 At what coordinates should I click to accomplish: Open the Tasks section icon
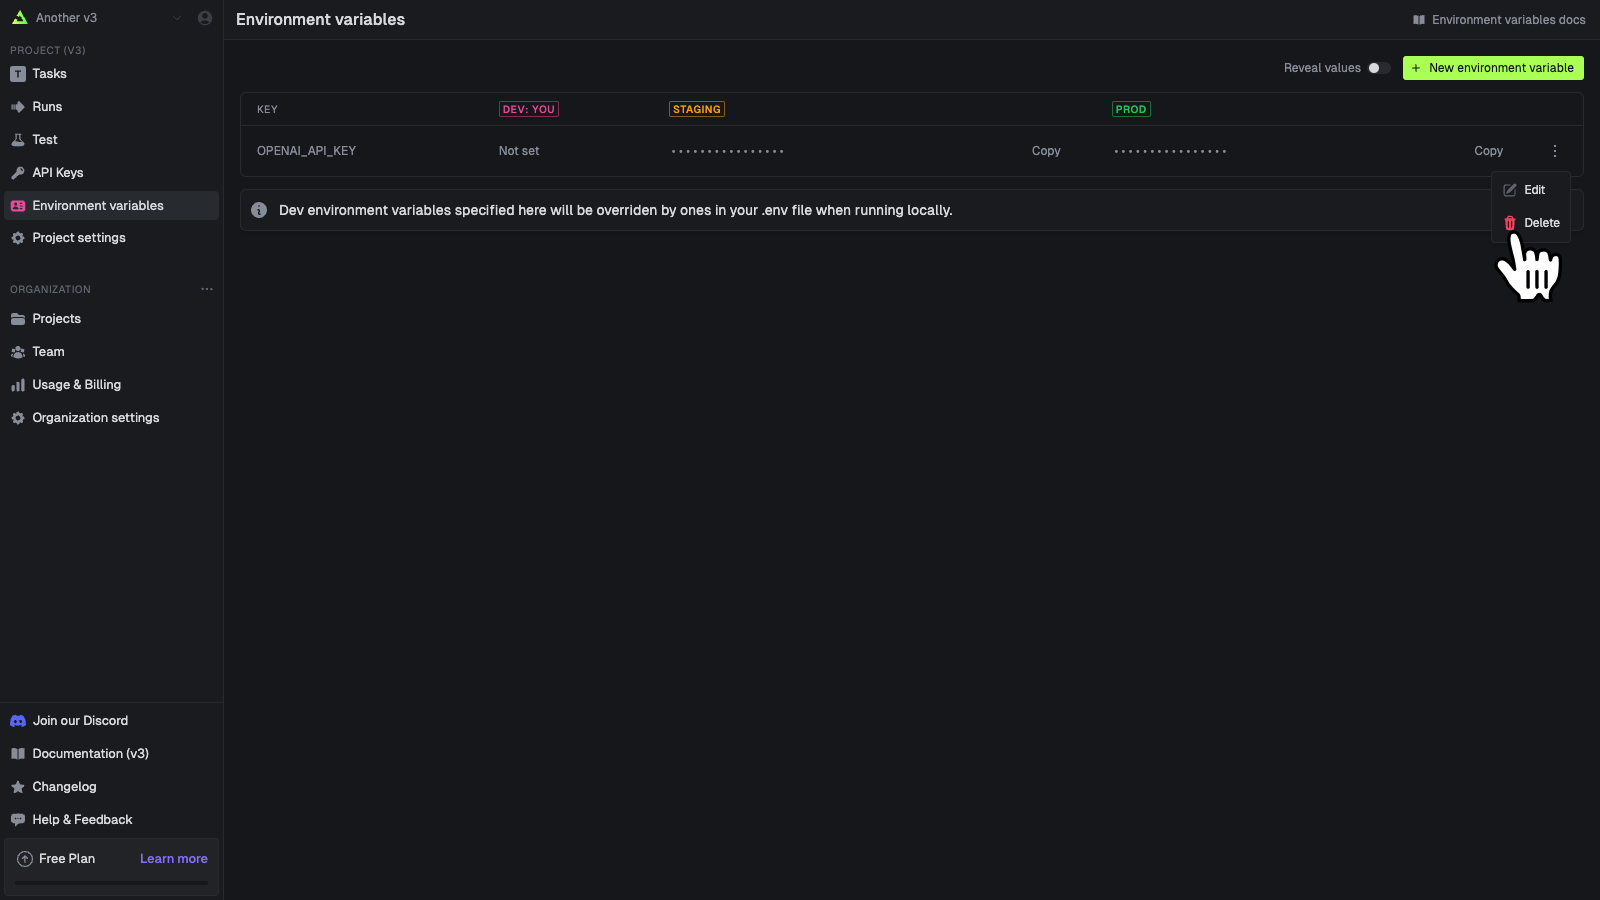[x=17, y=73]
